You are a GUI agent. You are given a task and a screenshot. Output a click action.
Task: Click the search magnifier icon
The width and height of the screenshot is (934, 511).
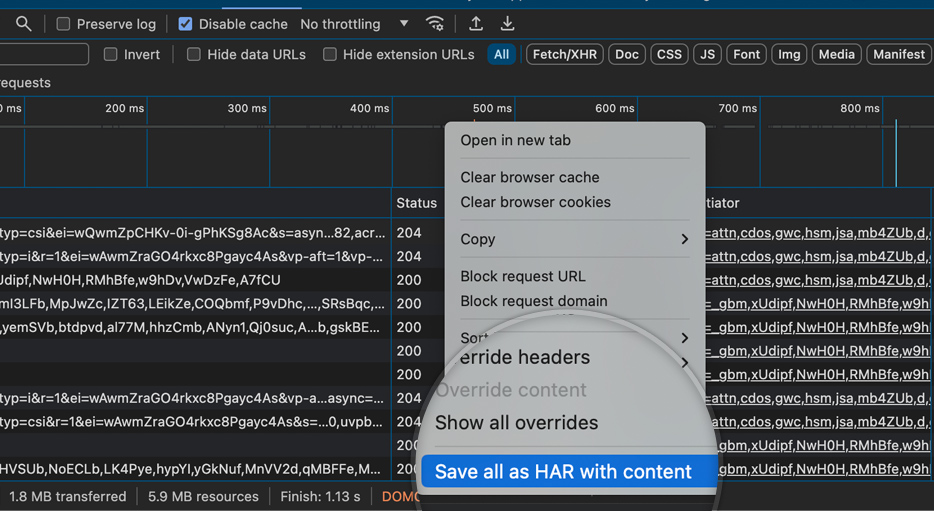point(23,24)
